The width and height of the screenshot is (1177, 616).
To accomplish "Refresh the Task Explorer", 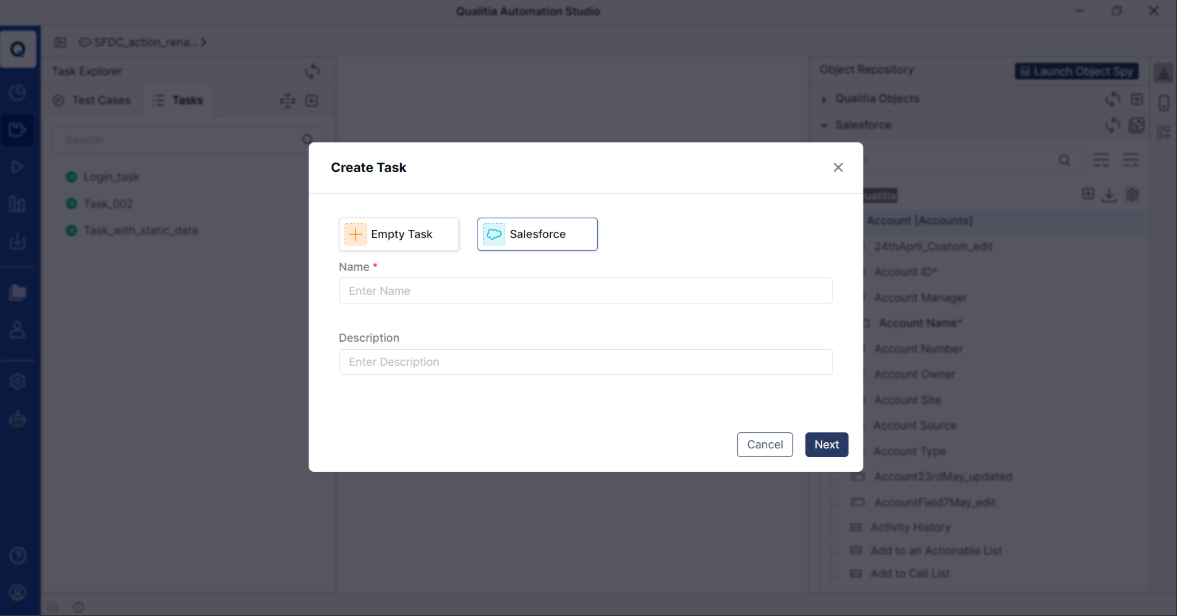I will (x=312, y=71).
